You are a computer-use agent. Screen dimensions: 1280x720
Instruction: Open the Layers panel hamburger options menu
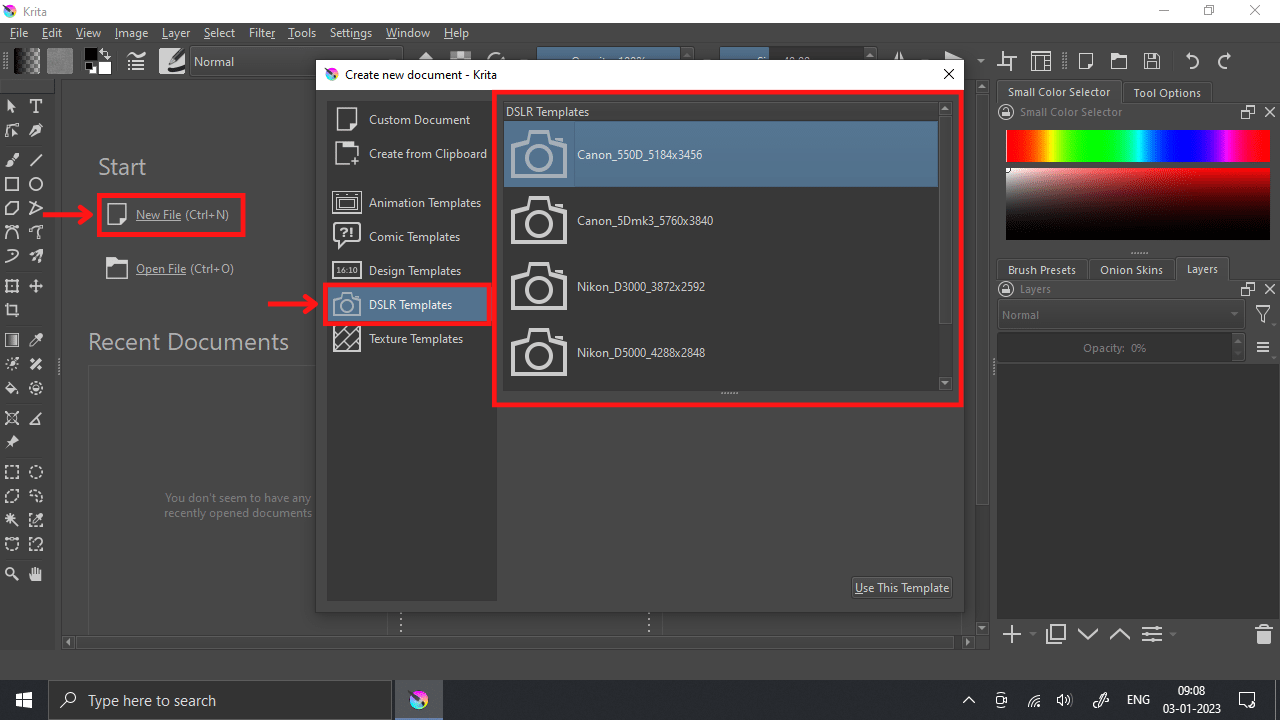pos(1263,348)
